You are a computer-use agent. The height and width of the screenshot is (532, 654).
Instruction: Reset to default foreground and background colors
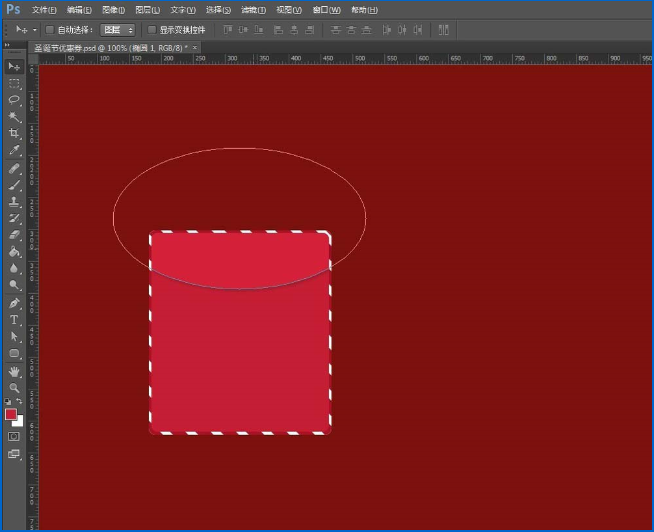pyautogui.click(x=8, y=401)
